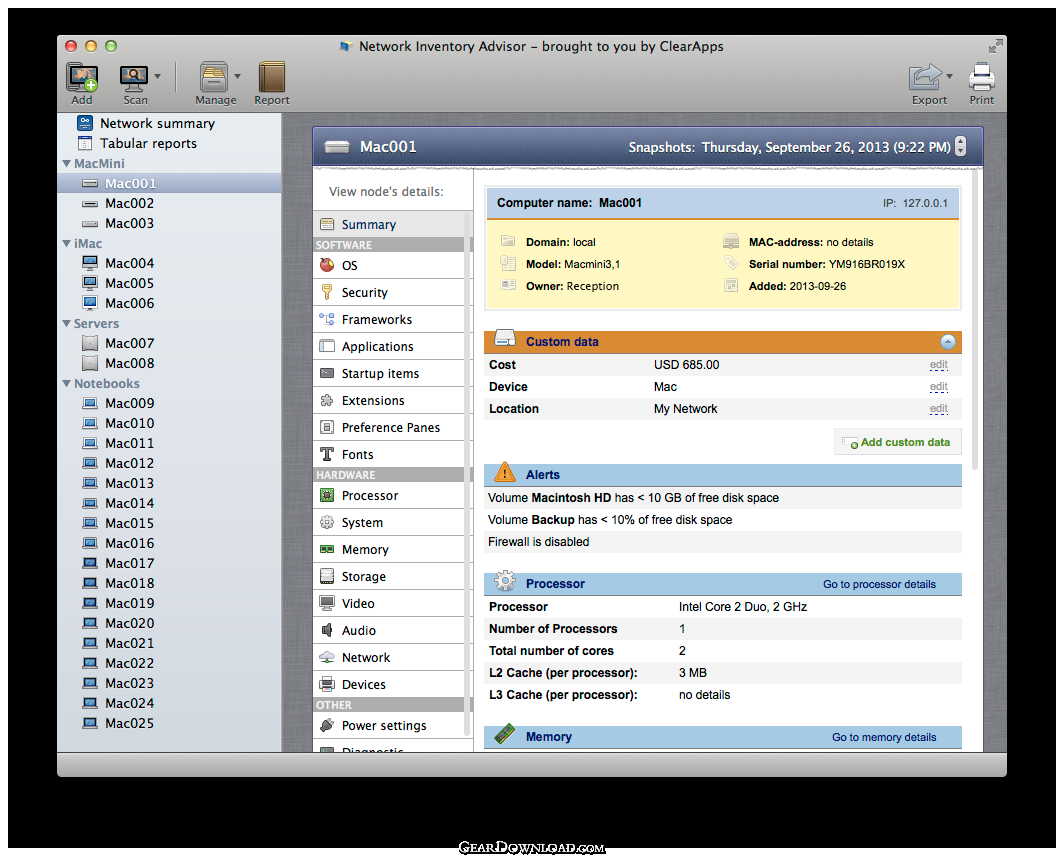1064x856 pixels.
Task: Follow the Go to processor details link
Action: 879,584
